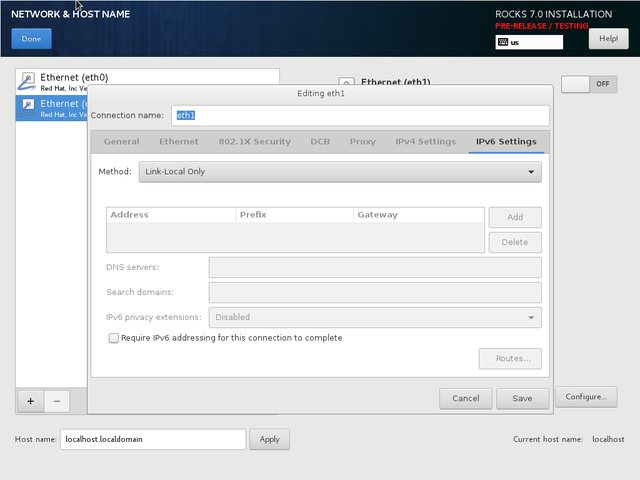This screenshot has height=480, width=640.
Task: Open the Method dropdown Link-Local Only
Action: (x=339, y=172)
